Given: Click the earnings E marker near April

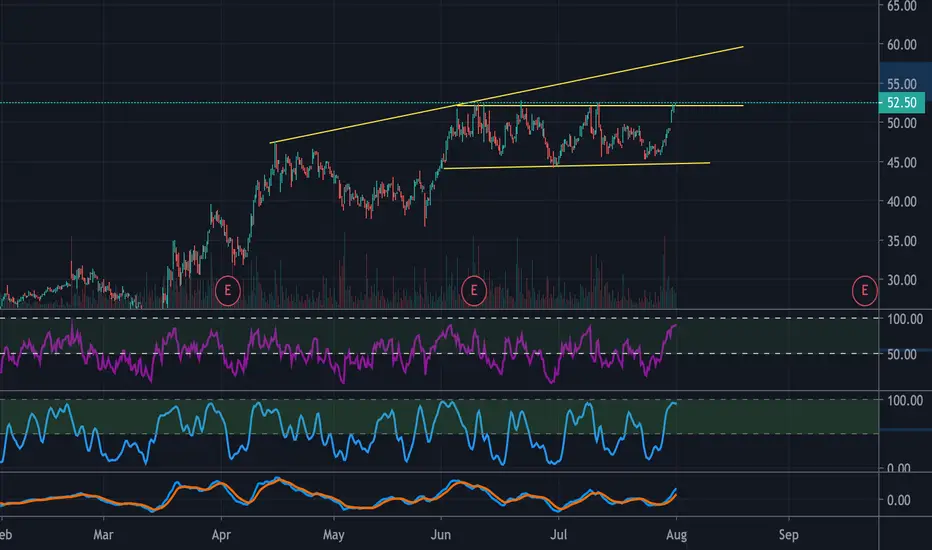Looking at the screenshot, I should 227,291.
